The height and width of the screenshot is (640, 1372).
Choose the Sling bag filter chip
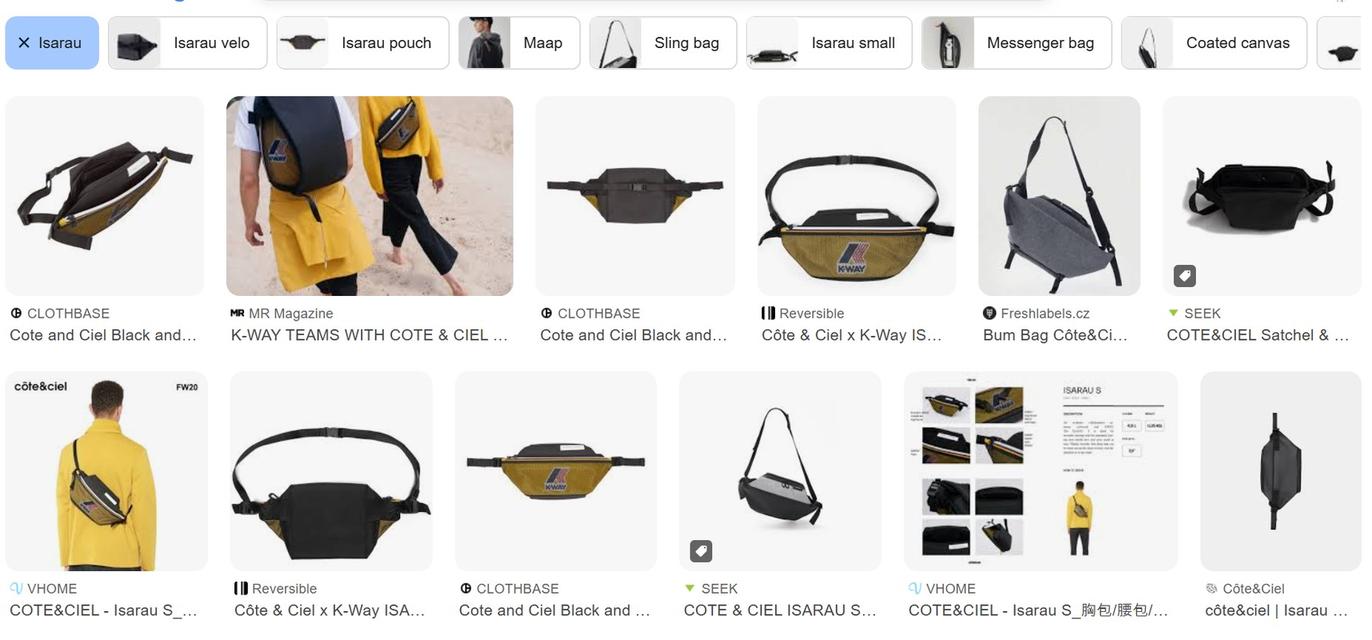[663, 43]
